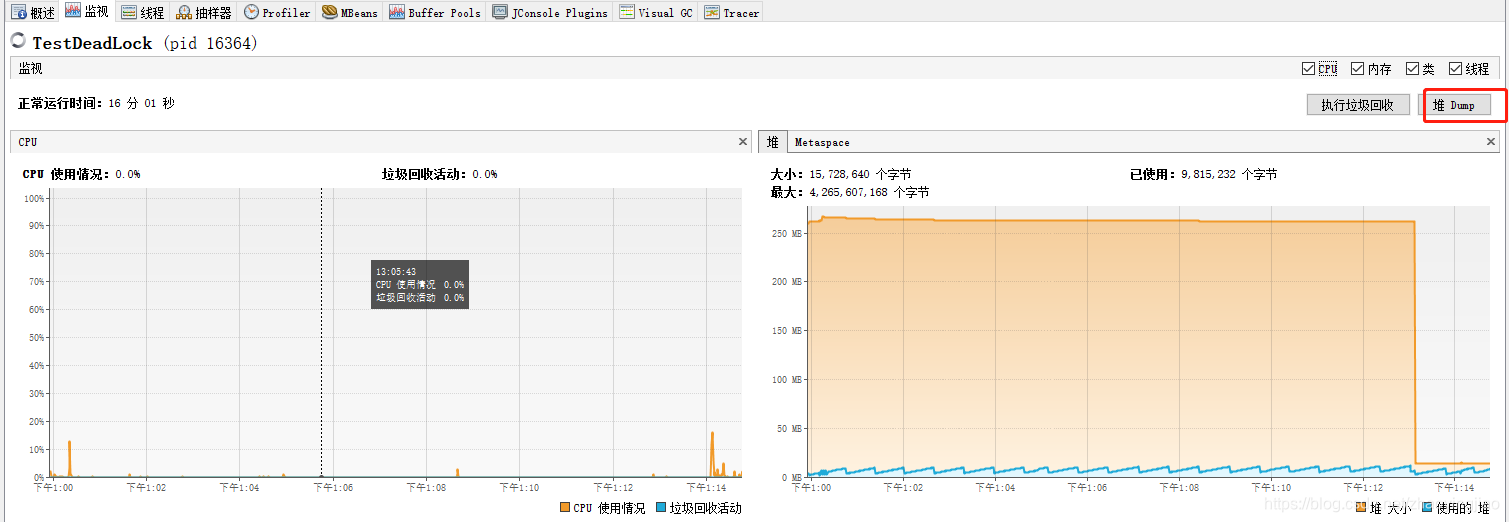Switch to the Profiler tab

[x=277, y=13]
